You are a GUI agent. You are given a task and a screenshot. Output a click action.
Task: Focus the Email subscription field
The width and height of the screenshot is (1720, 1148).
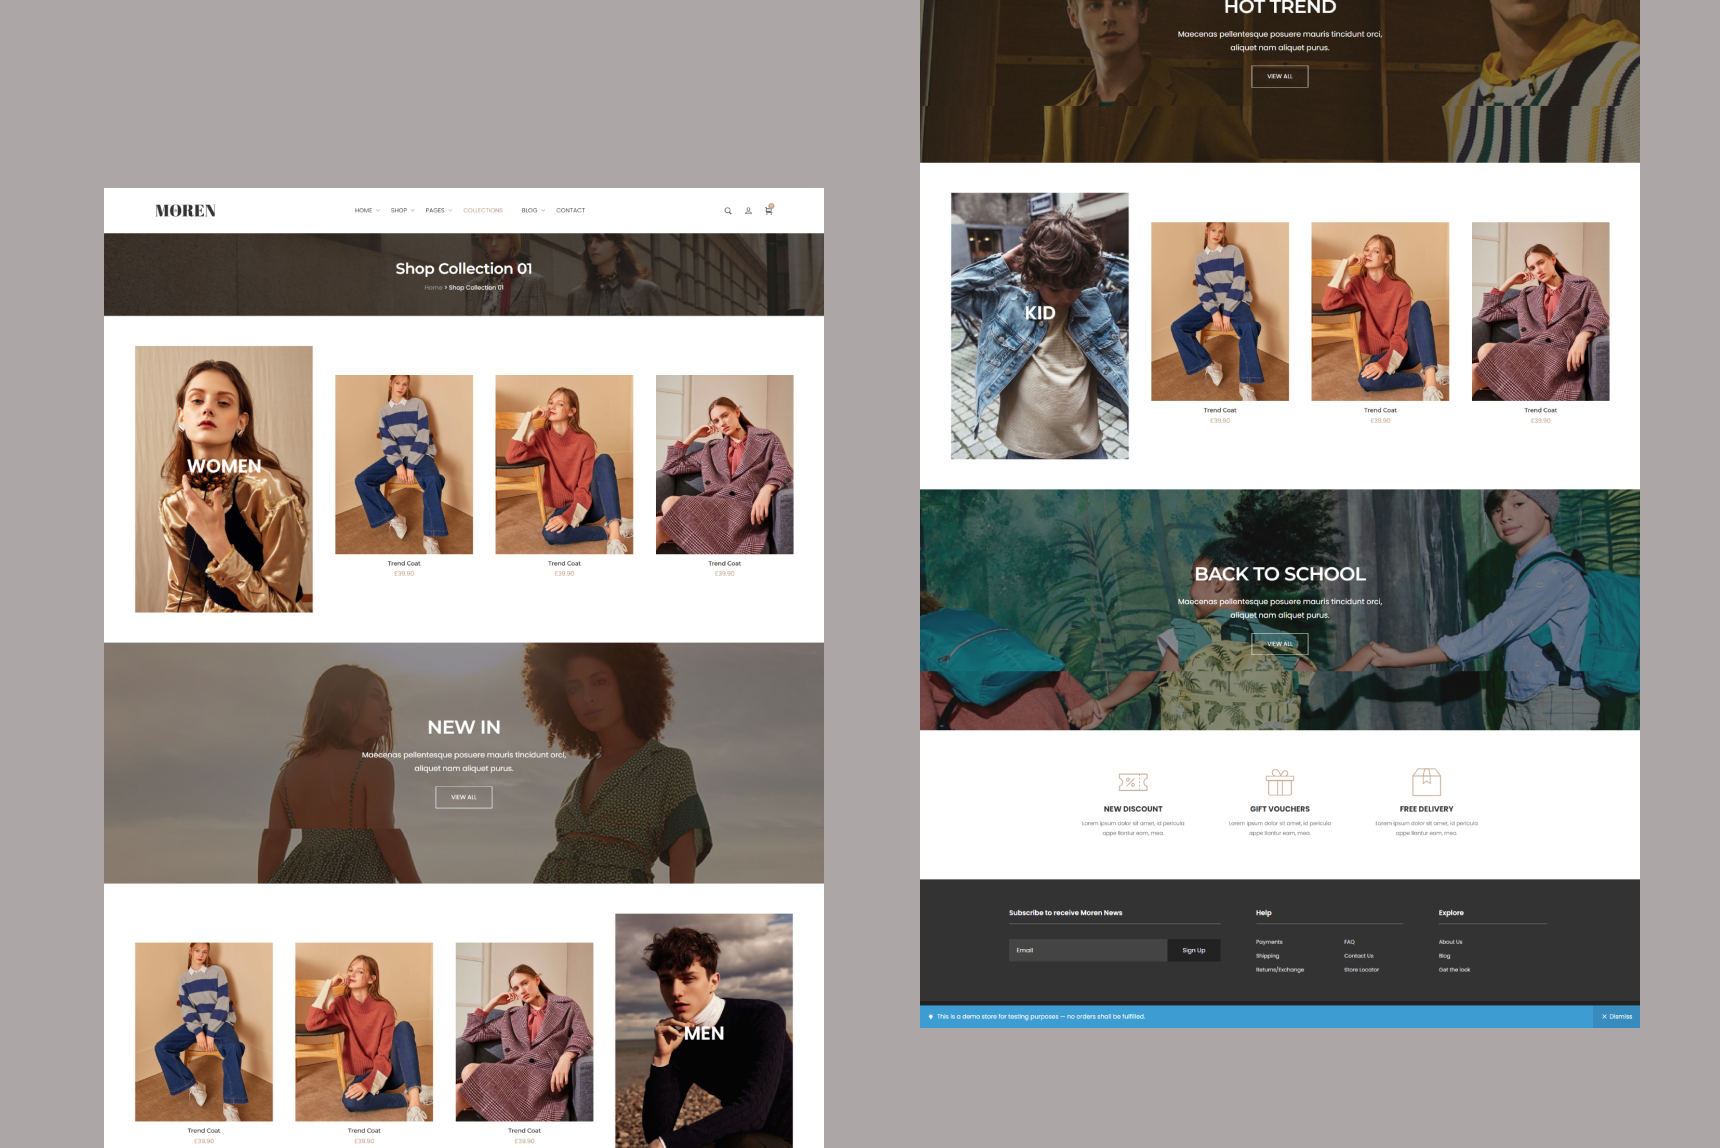1088,951
